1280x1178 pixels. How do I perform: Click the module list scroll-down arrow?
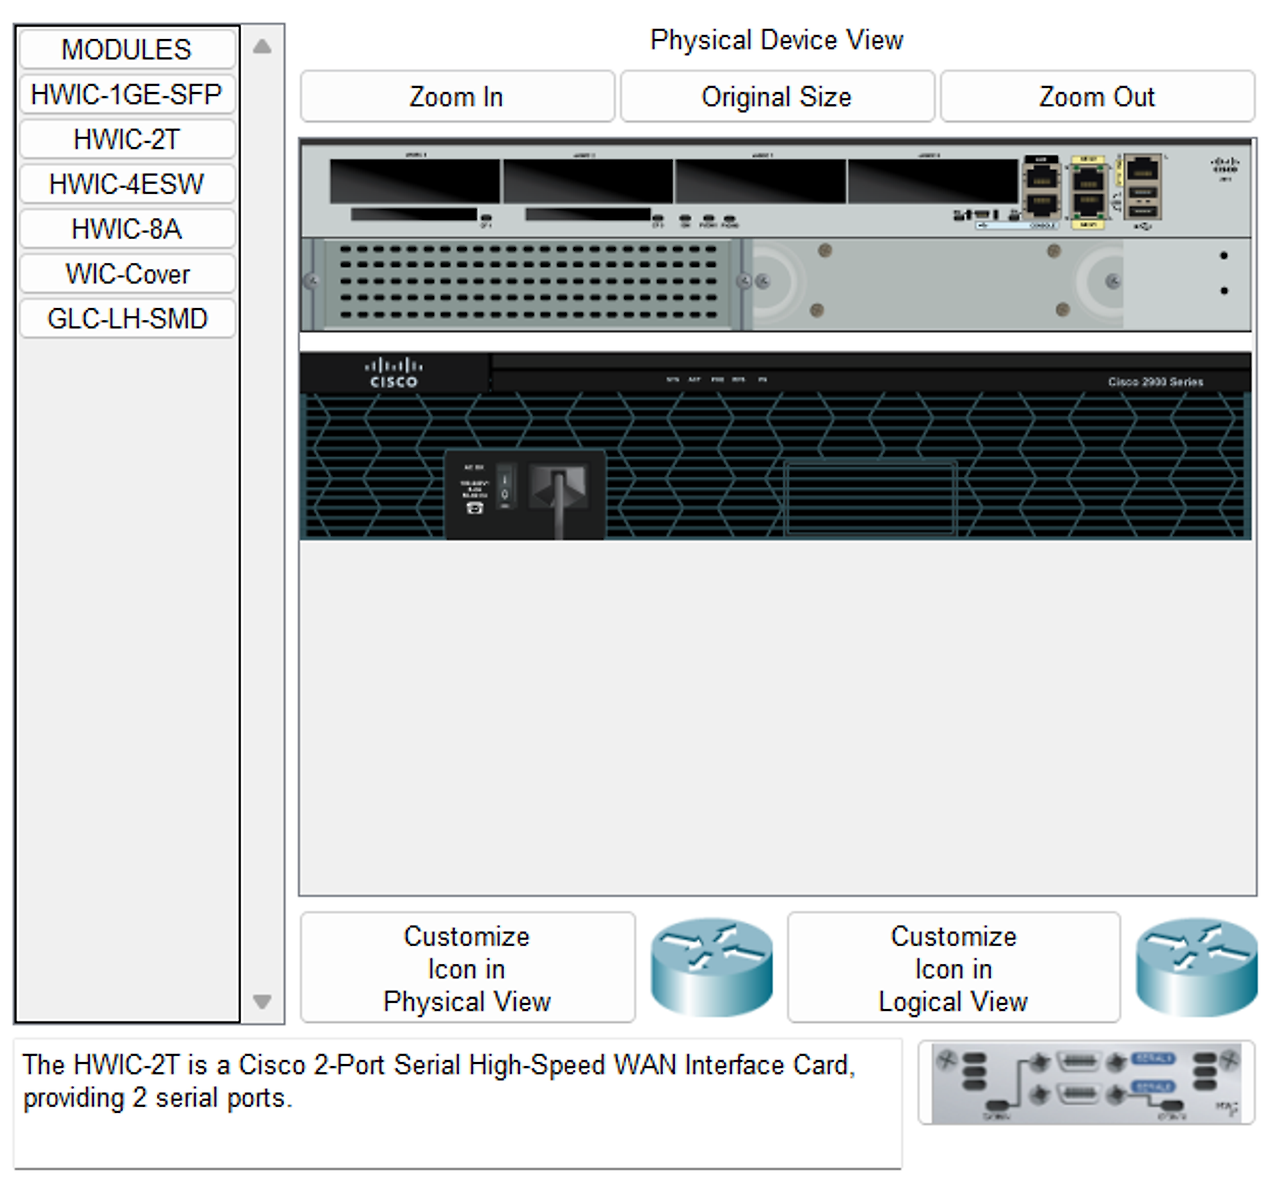click(262, 1001)
